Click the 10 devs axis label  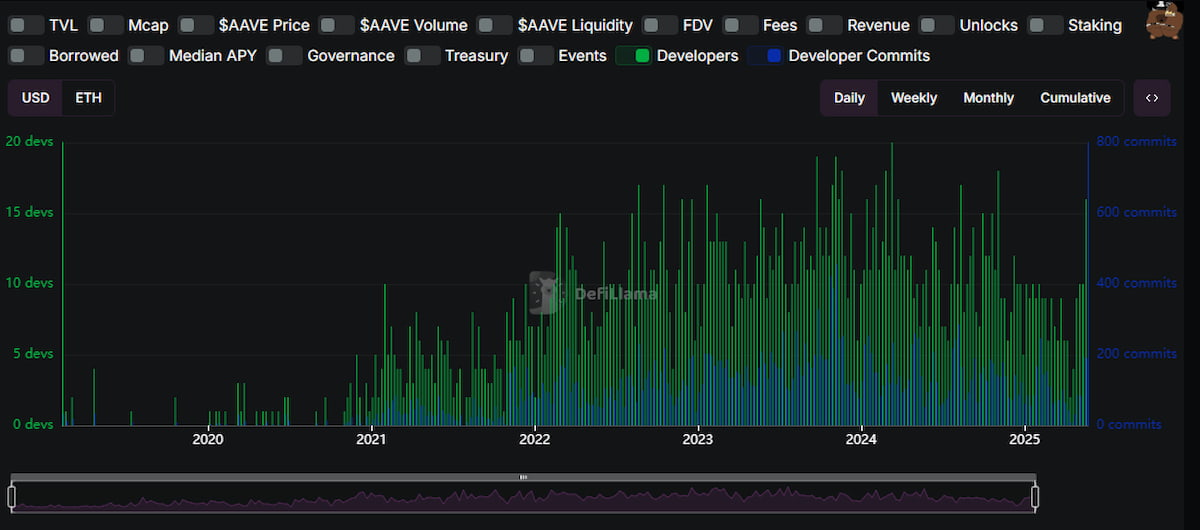coord(30,283)
